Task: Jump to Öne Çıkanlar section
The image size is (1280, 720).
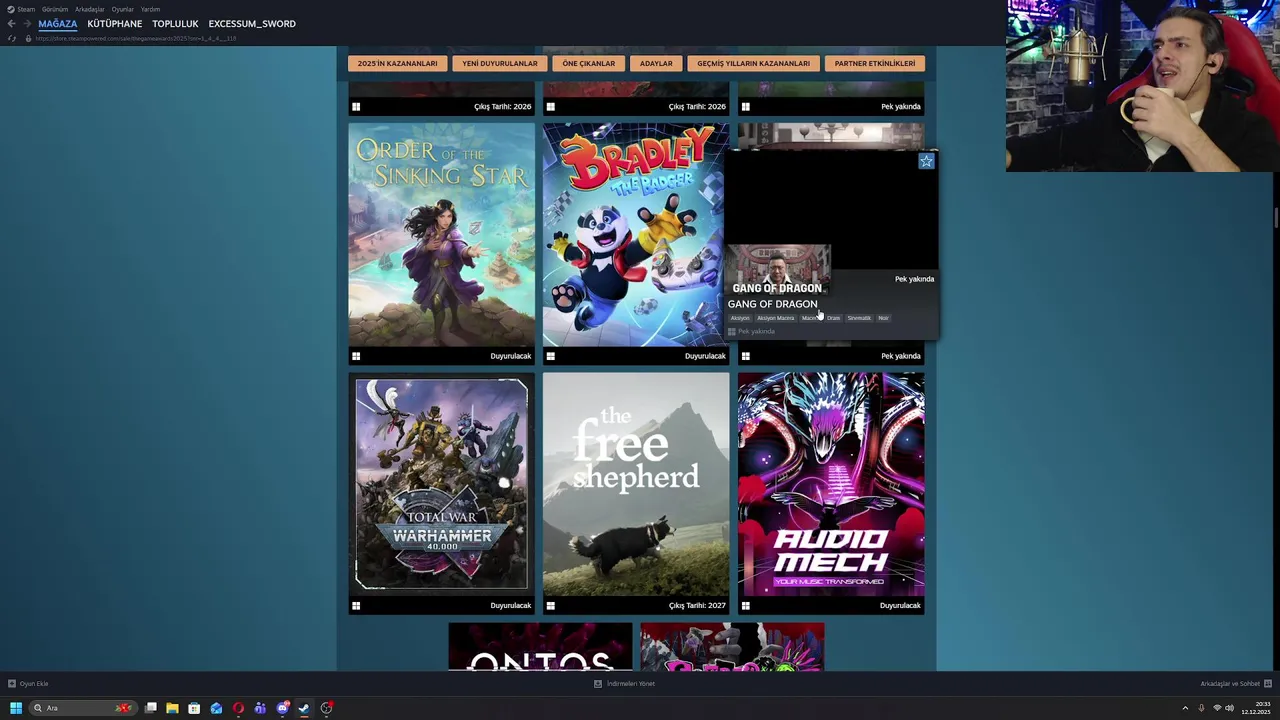Action: tap(588, 63)
